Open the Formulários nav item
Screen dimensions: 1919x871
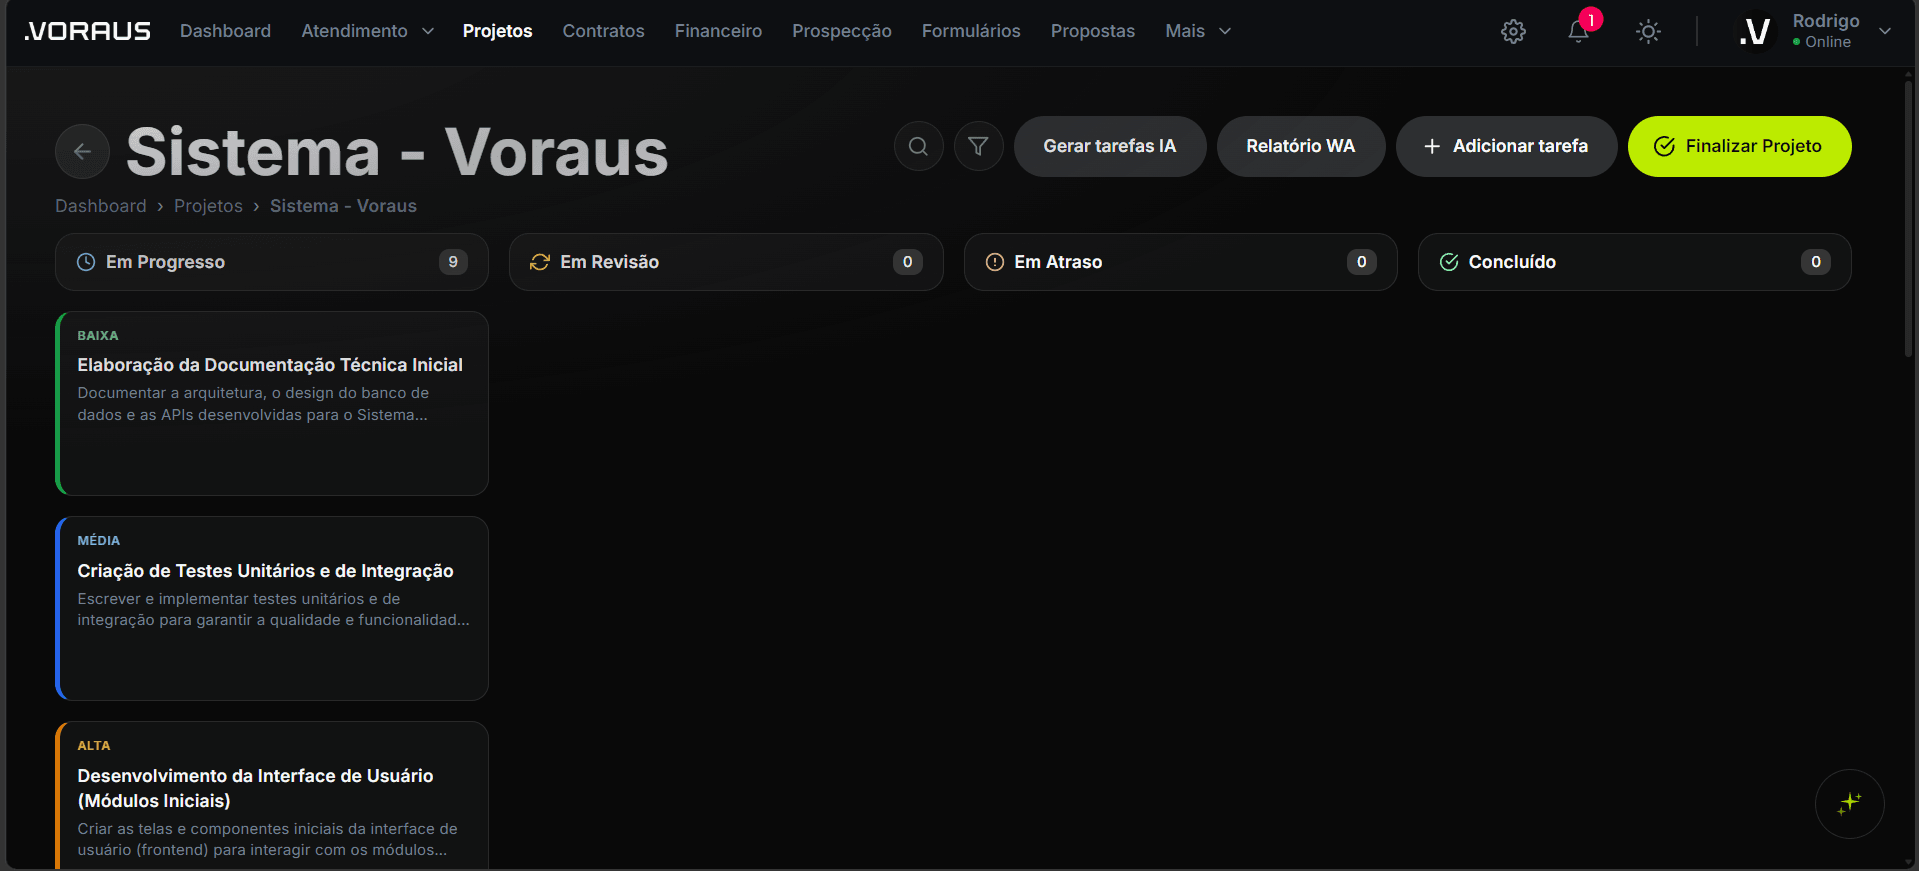tap(971, 31)
